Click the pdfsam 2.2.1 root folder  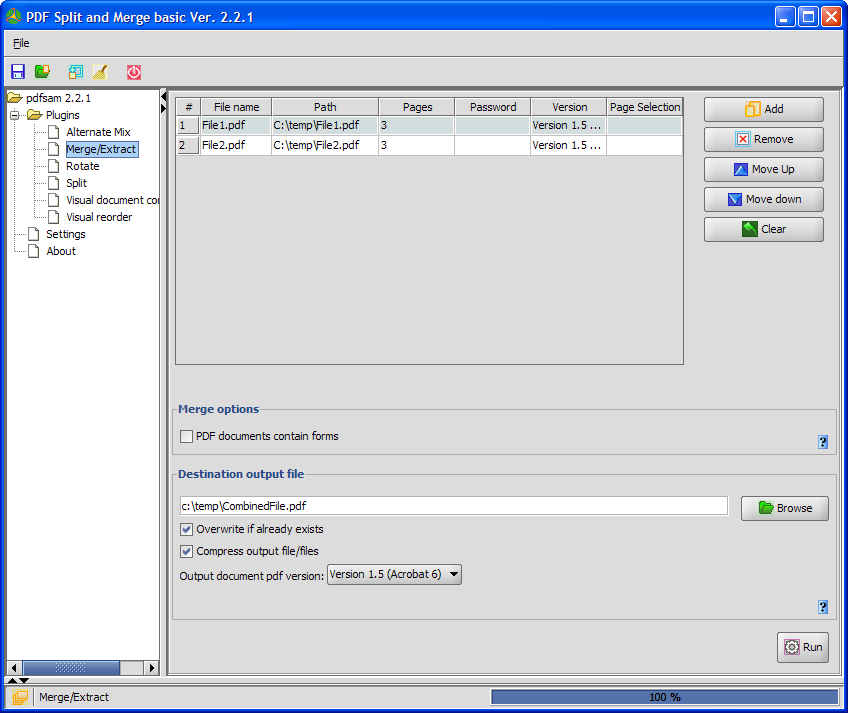(x=49, y=98)
